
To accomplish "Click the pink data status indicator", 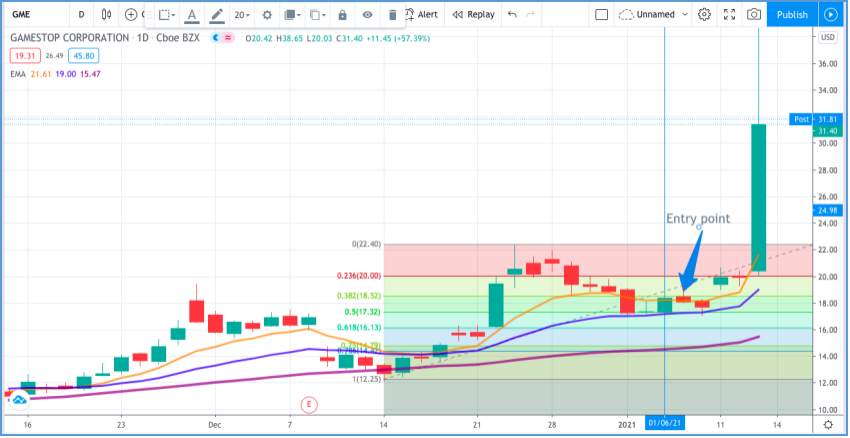I will click(x=228, y=38).
